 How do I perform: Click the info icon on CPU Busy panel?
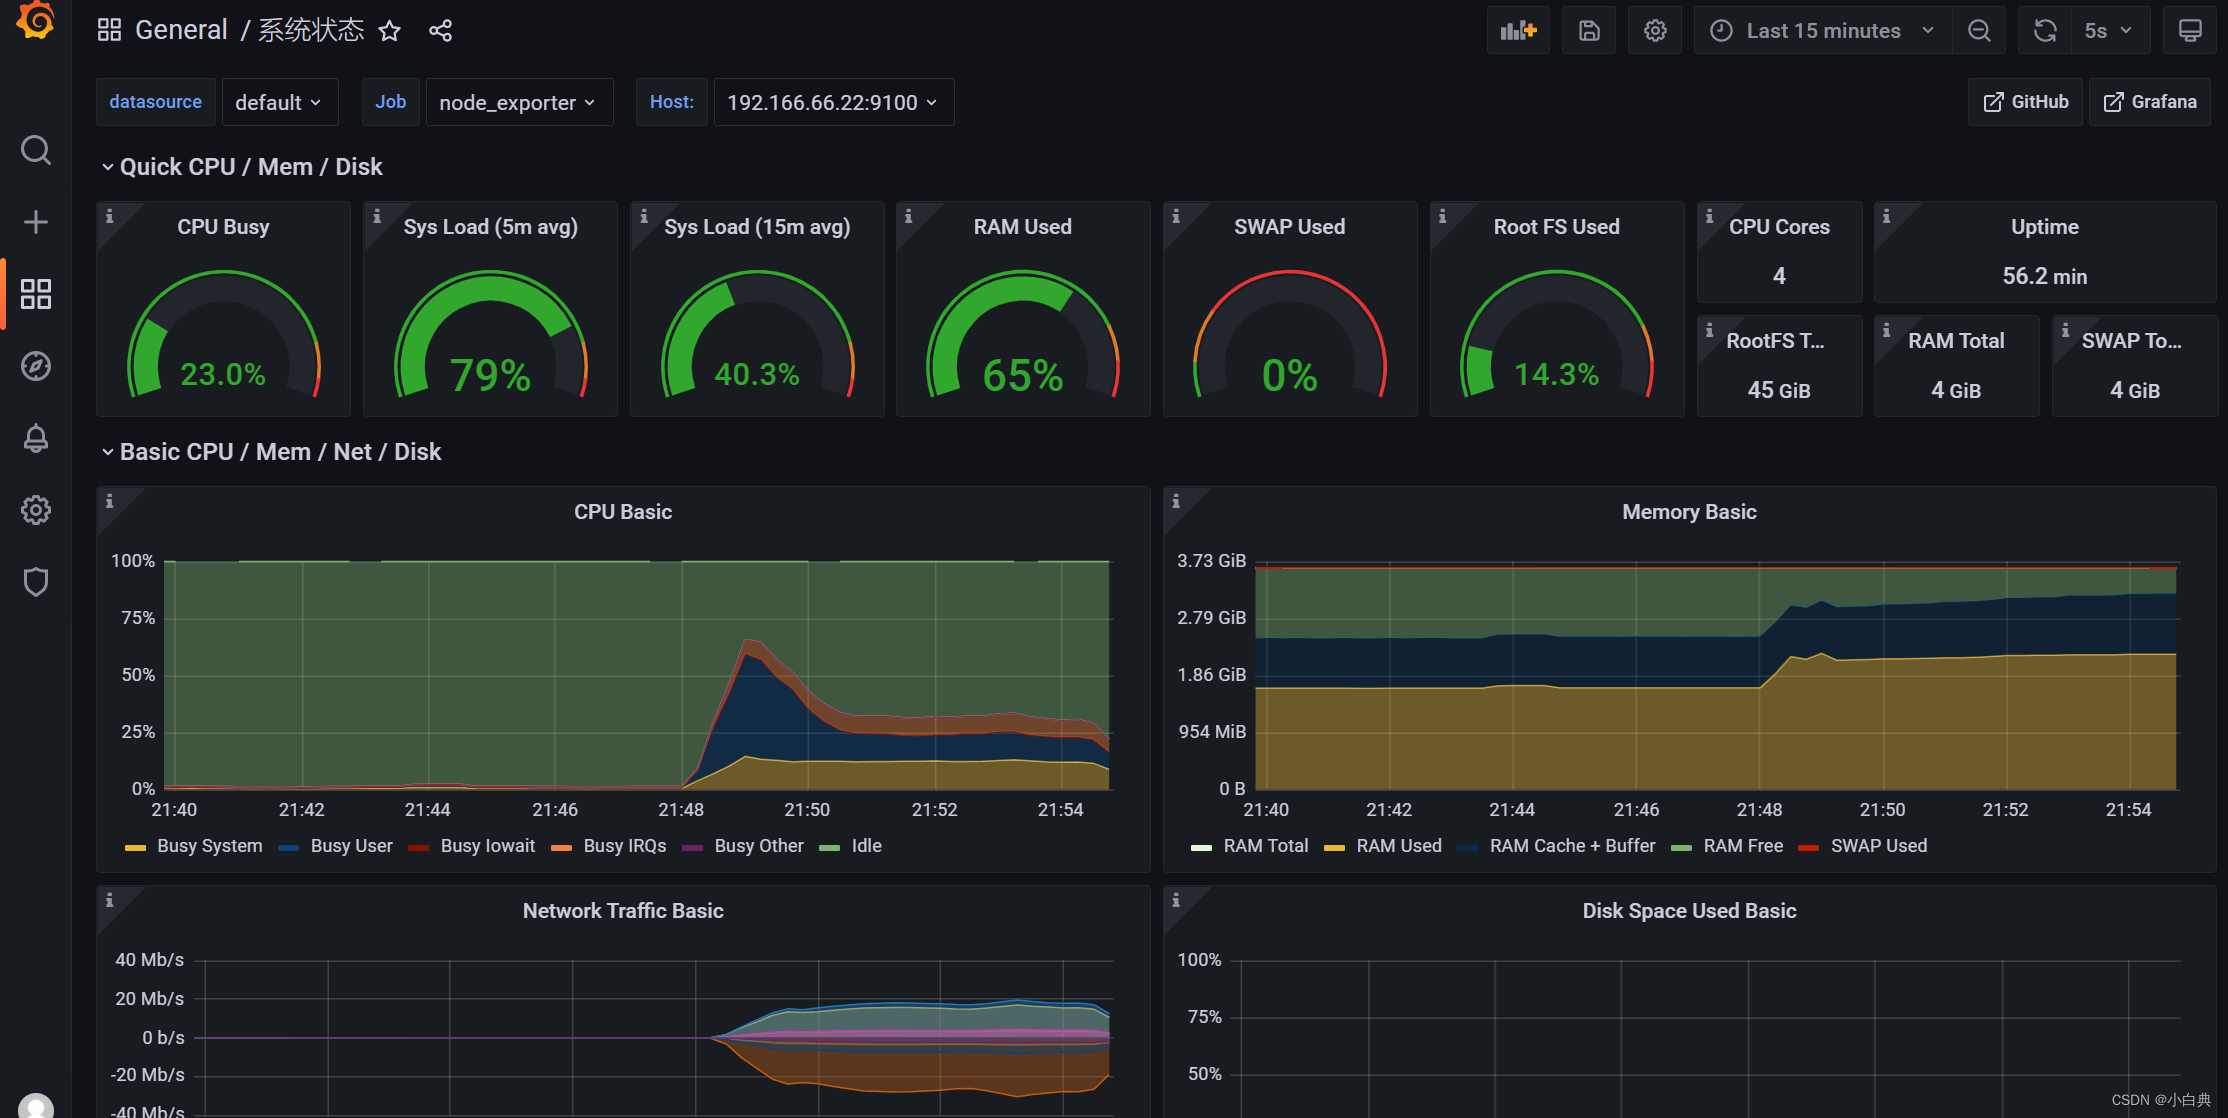(110, 216)
